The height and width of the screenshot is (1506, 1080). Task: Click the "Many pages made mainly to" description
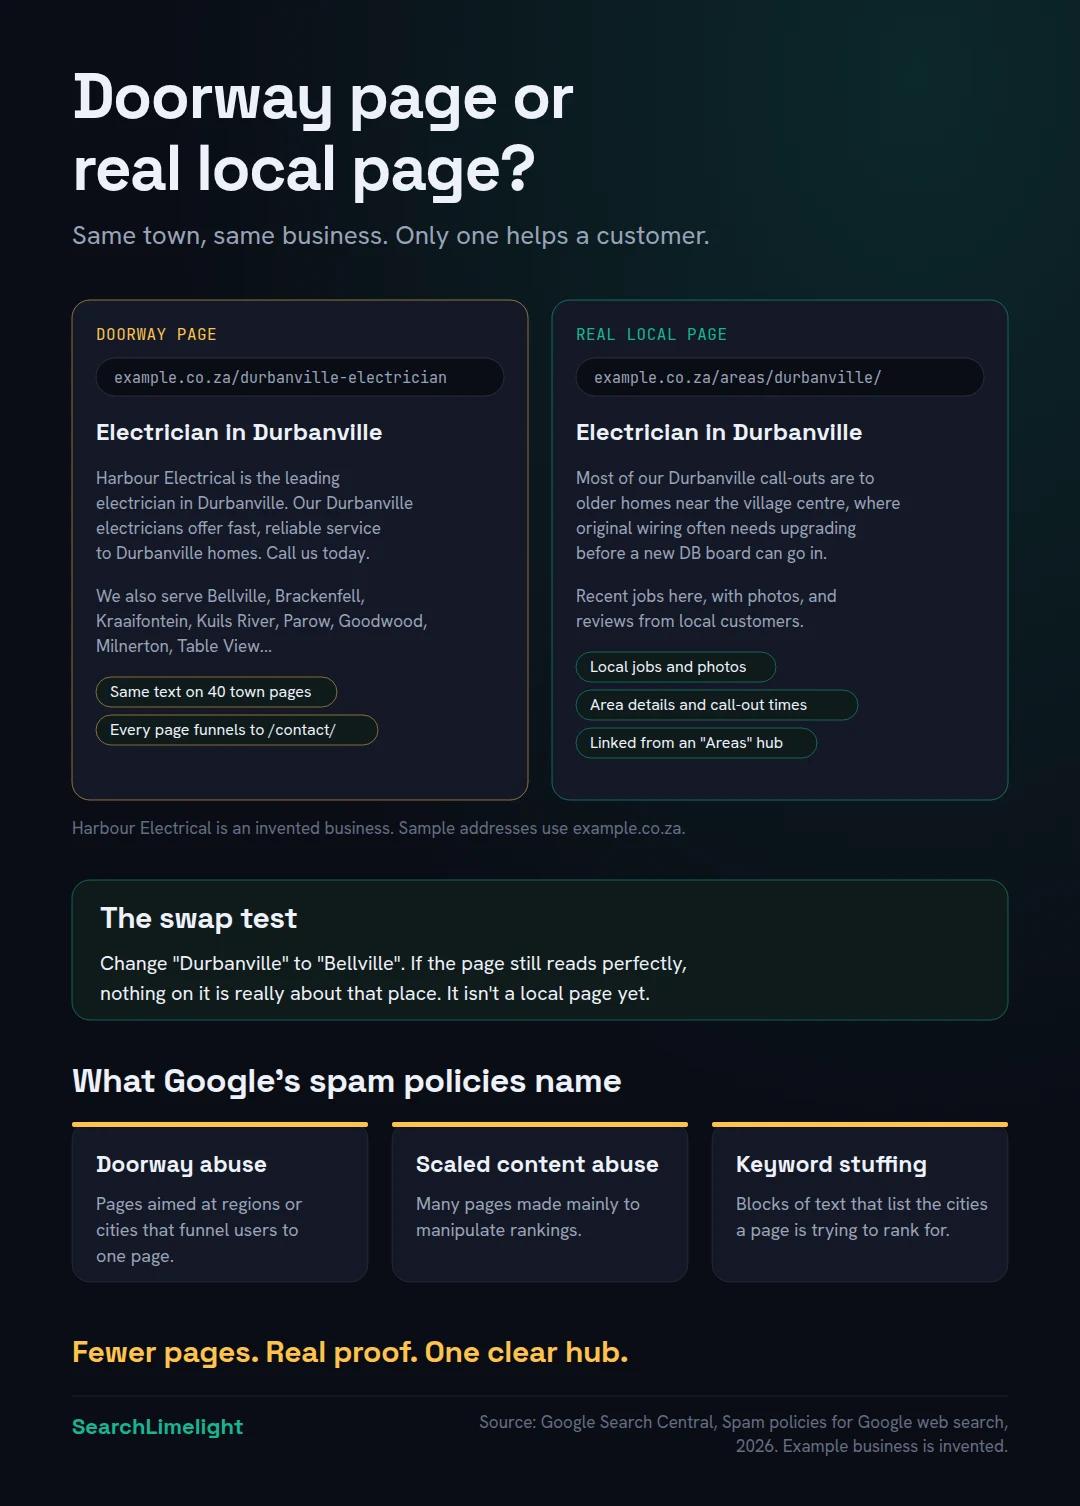point(528,1217)
